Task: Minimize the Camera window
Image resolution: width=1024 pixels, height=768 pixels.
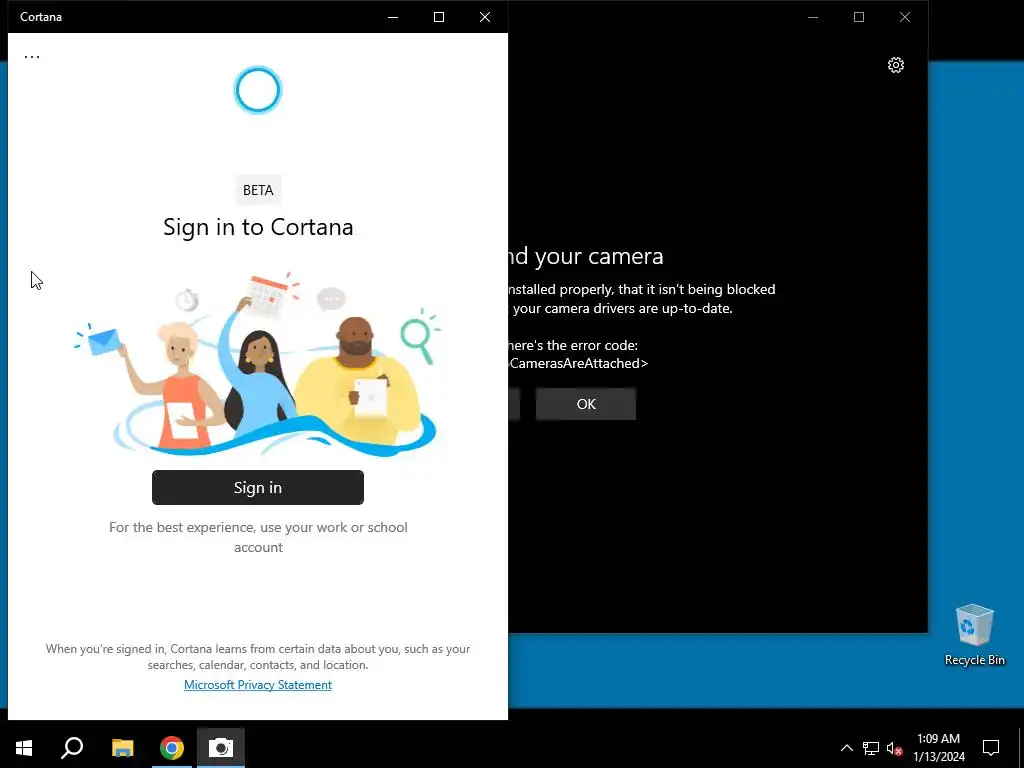Action: pyautogui.click(x=813, y=17)
